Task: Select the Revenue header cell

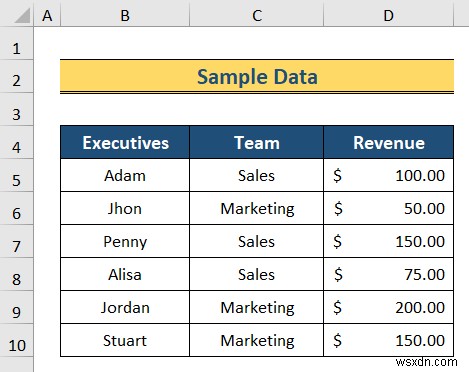Action: [388, 142]
